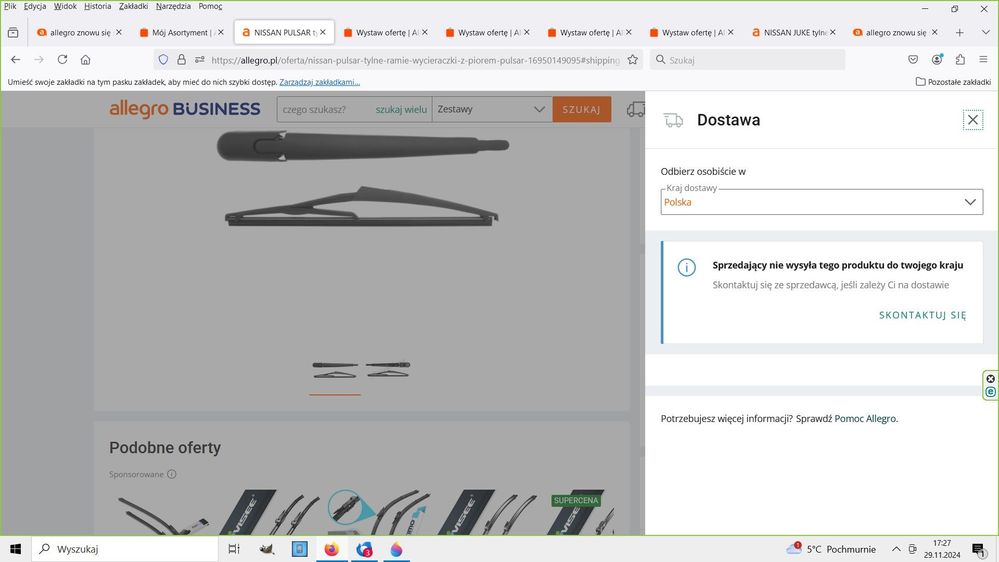Click the Wyszukaj taskbar search box

tap(125, 549)
